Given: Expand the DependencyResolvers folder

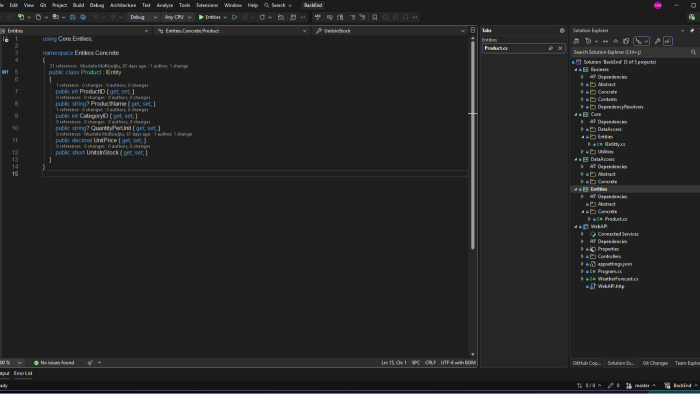Looking at the screenshot, I should (582, 107).
